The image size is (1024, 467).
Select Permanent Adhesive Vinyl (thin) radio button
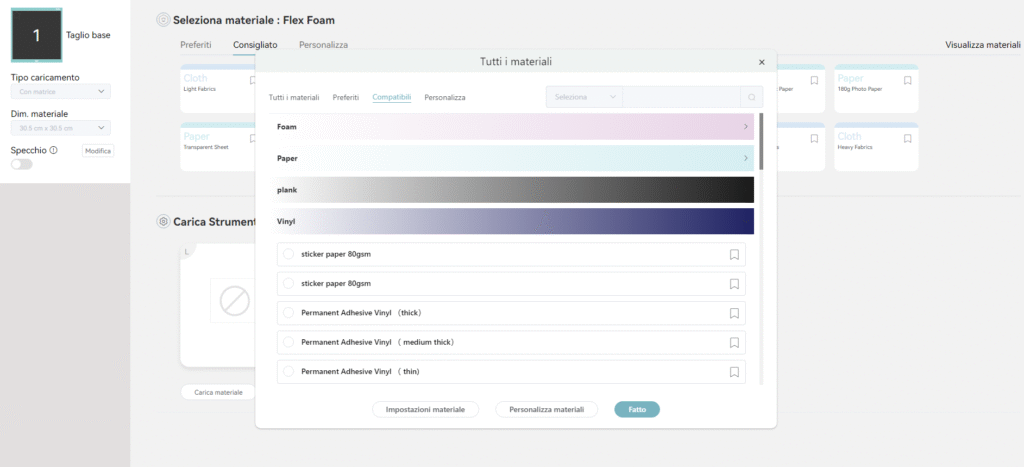(x=288, y=371)
